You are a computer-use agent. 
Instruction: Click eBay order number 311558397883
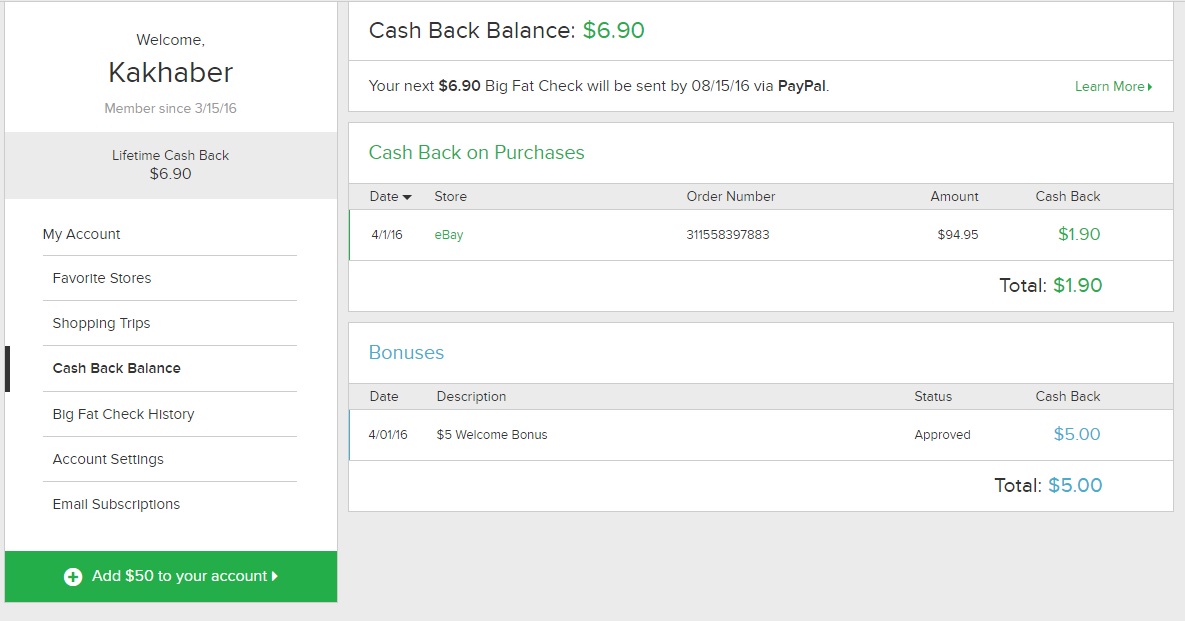coord(728,235)
